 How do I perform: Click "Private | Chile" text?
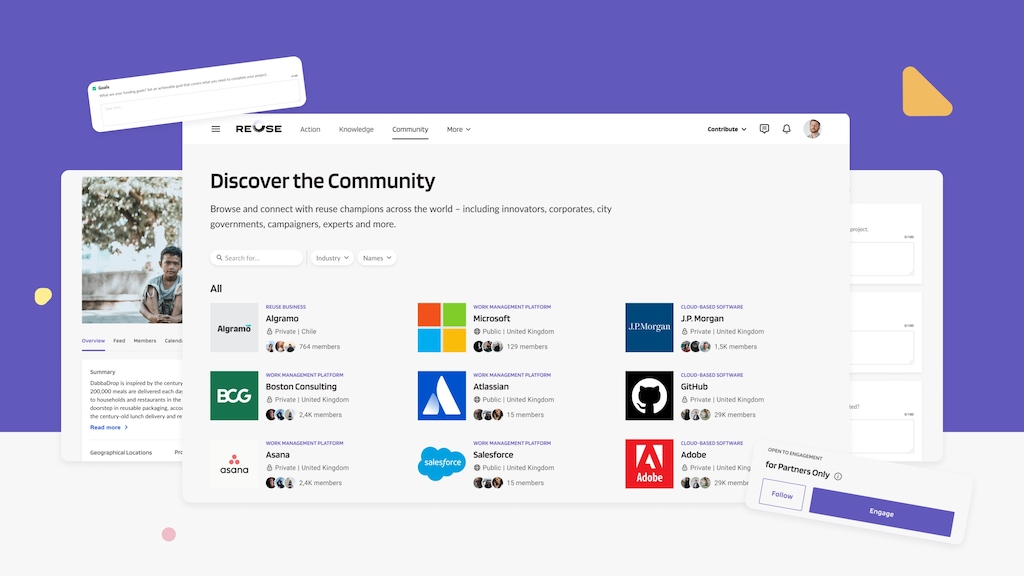[x=295, y=332]
